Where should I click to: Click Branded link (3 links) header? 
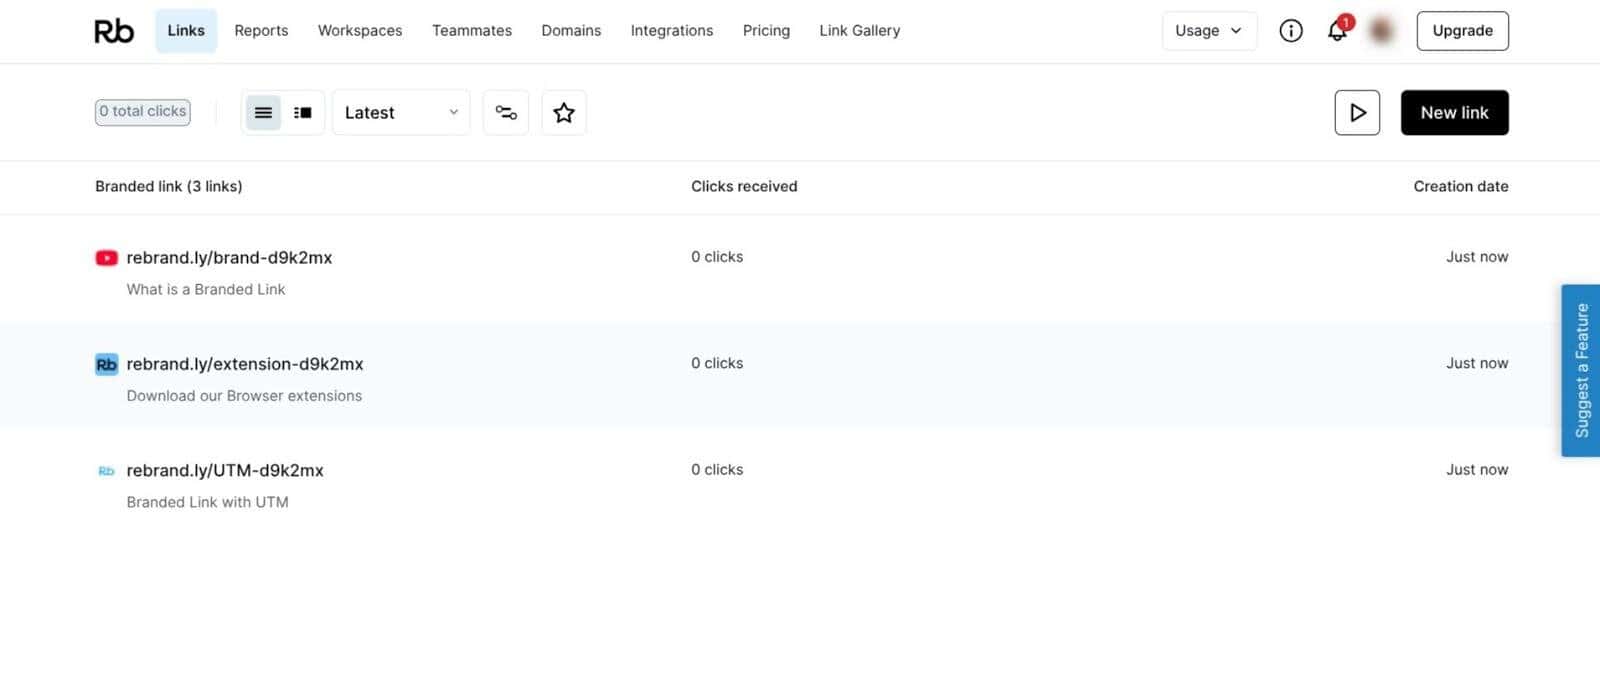168,186
